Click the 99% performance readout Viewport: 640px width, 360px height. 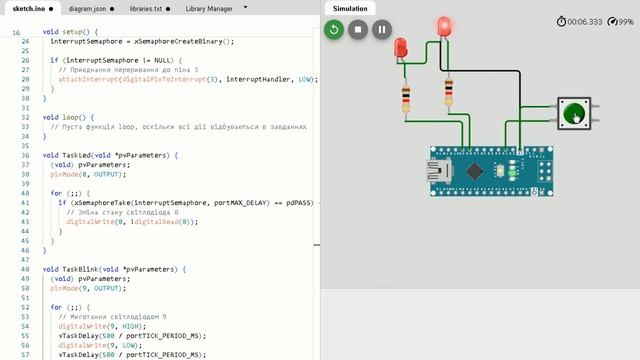point(626,22)
